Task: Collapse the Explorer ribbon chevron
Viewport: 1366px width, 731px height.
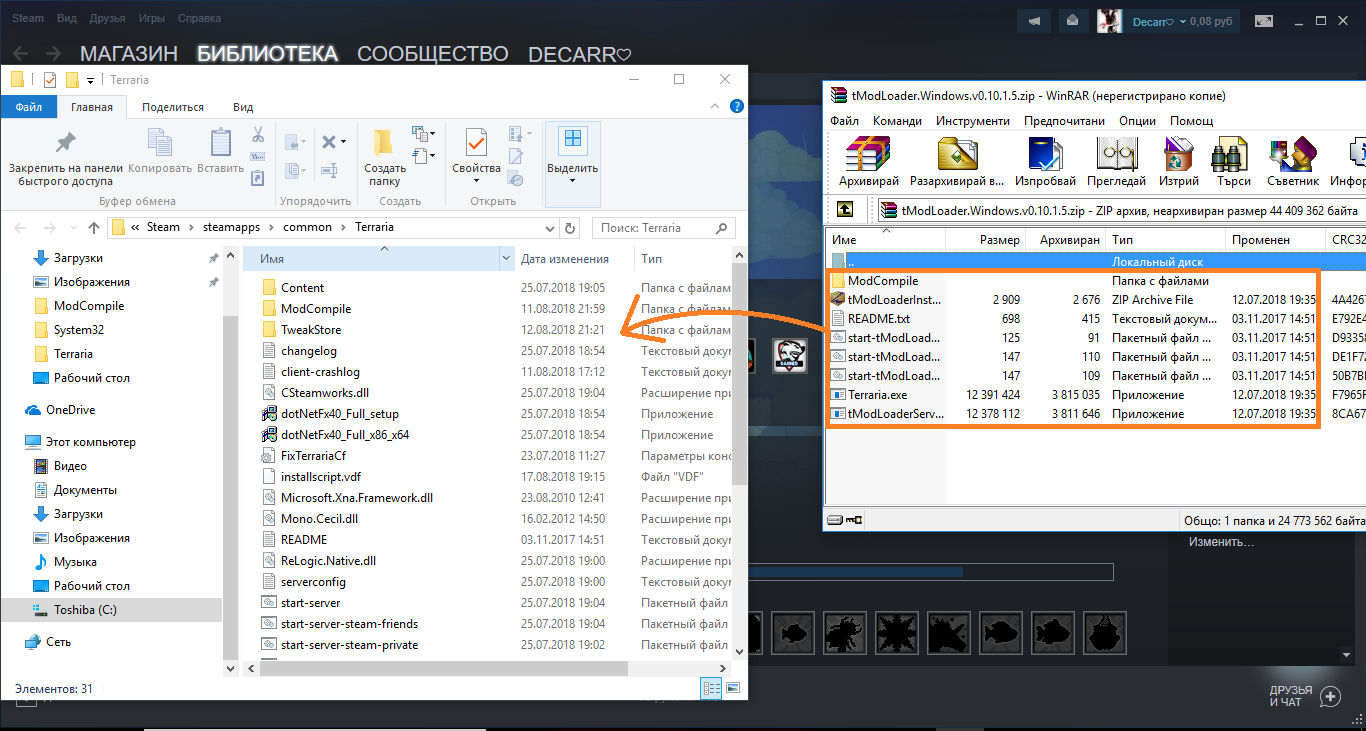Action: pos(714,107)
